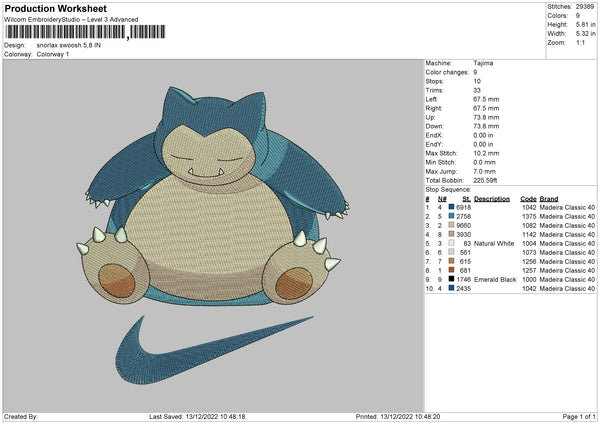Select the 'Colorway 1' value
The width and height of the screenshot is (600, 424).
[53, 54]
